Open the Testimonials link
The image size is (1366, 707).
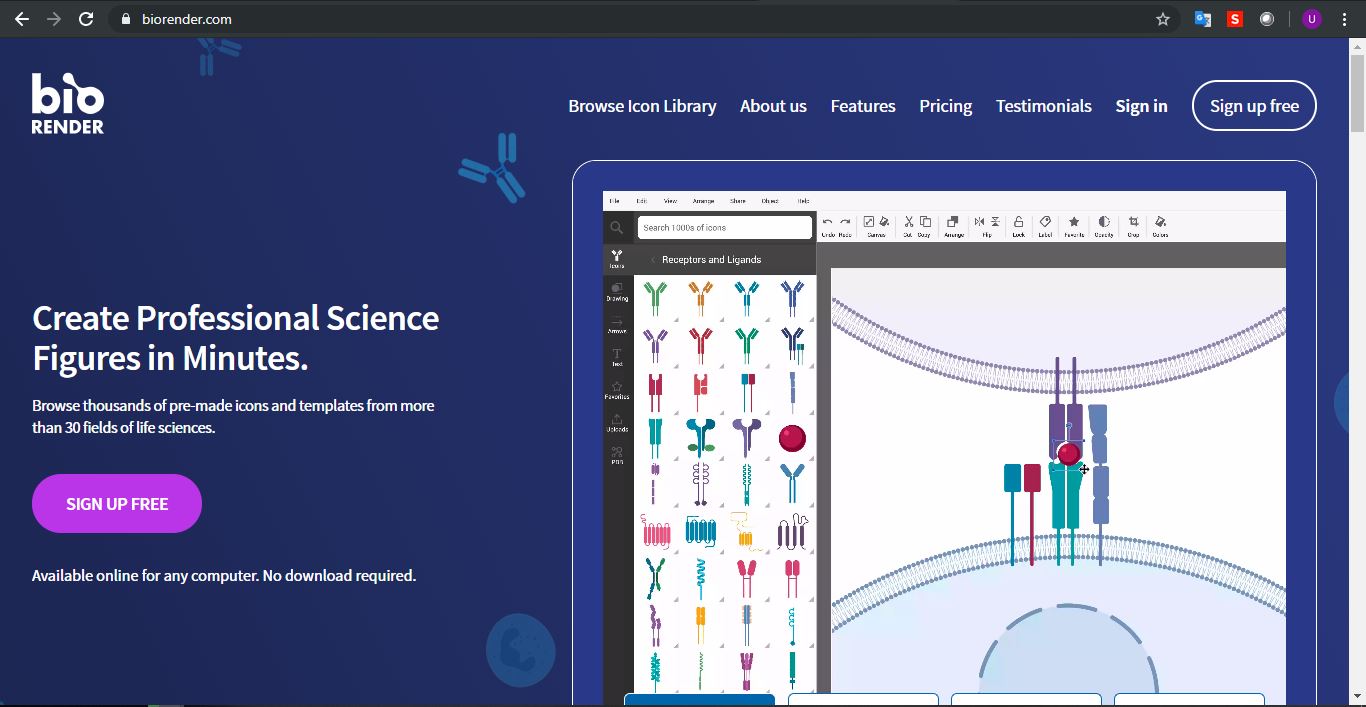[x=1044, y=106]
